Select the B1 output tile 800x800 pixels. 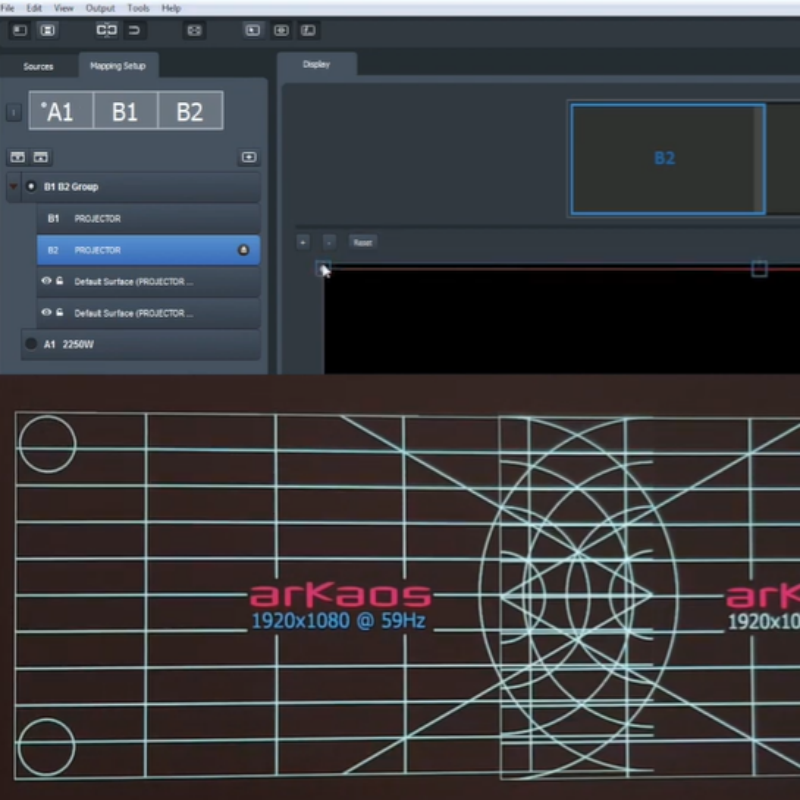[125, 111]
